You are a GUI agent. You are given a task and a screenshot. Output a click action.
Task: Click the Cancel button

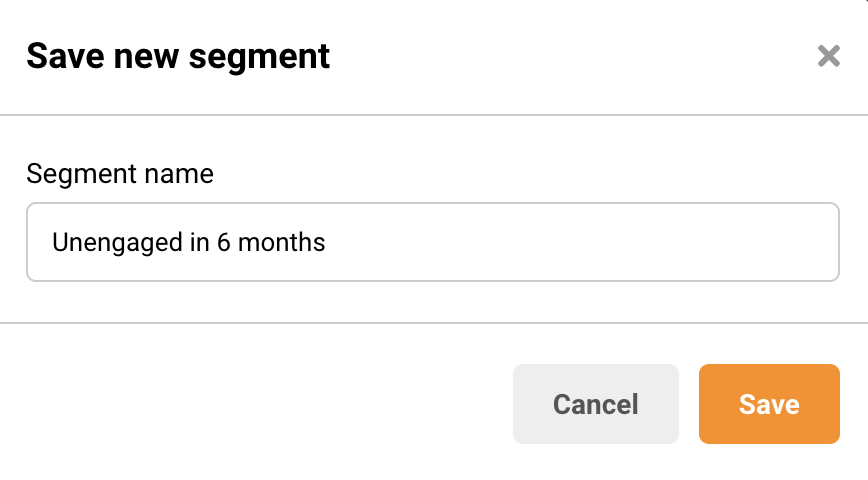[x=595, y=404]
